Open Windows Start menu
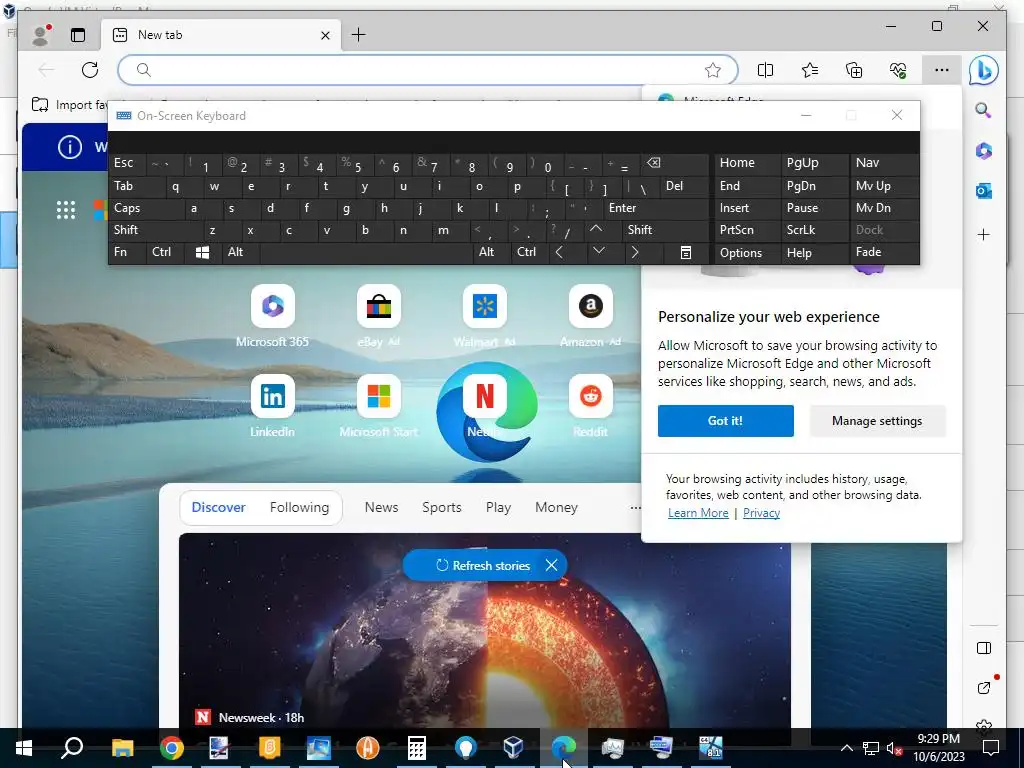 [24, 748]
